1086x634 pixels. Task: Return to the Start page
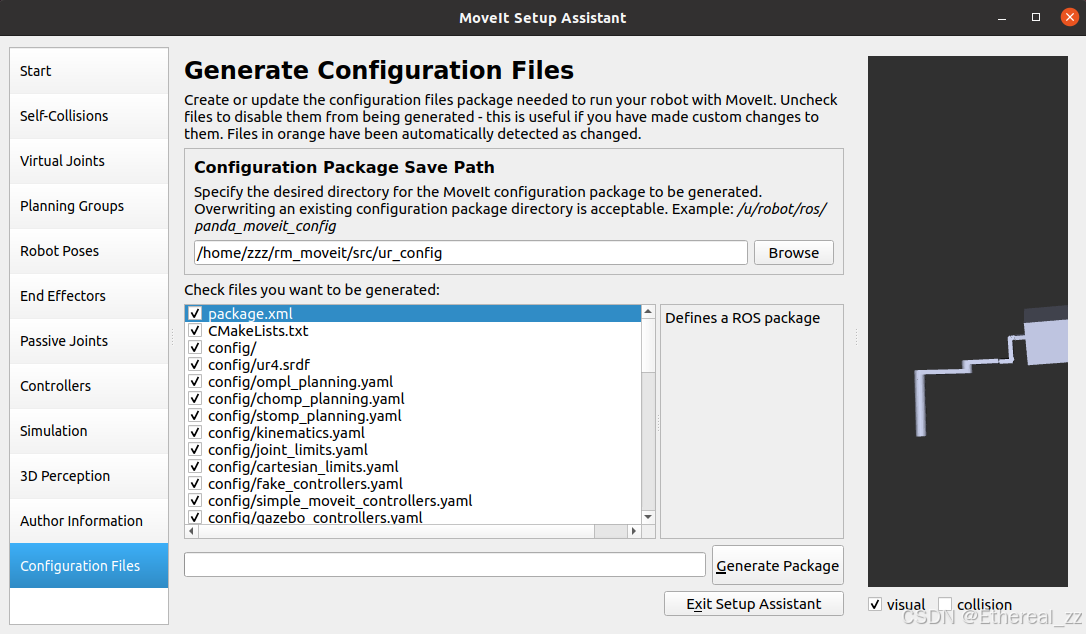coord(35,70)
